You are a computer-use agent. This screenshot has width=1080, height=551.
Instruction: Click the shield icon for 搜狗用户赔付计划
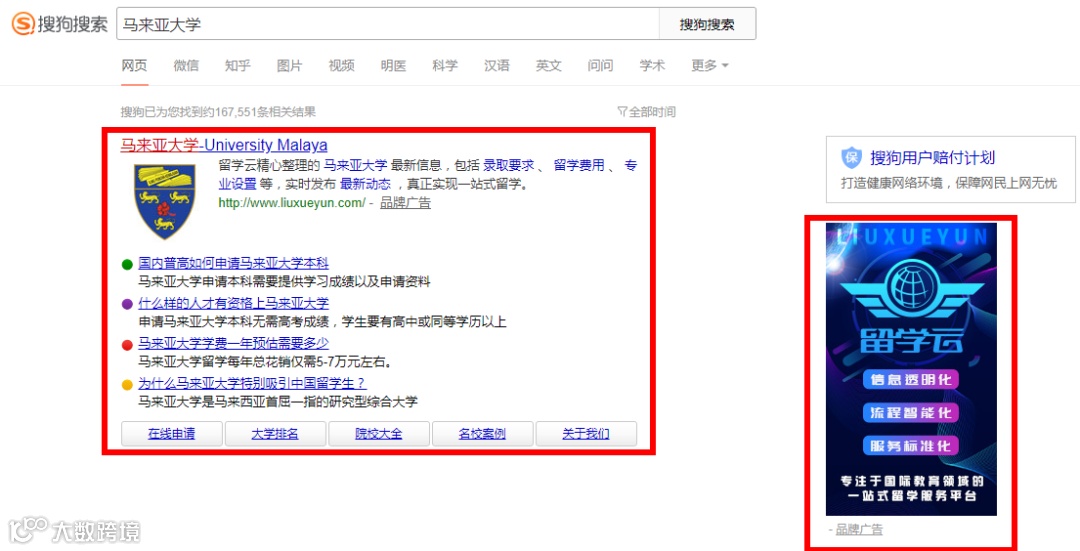click(852, 158)
